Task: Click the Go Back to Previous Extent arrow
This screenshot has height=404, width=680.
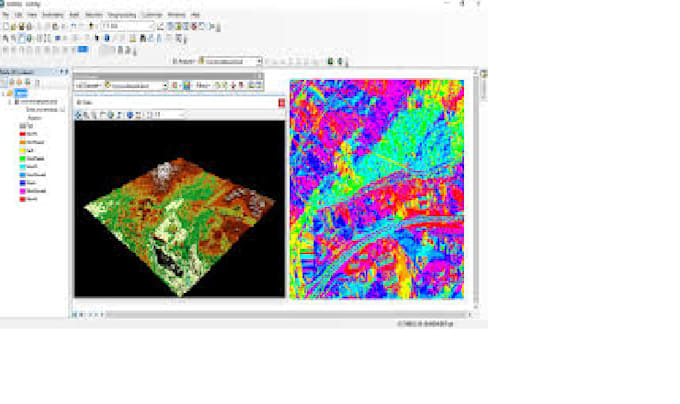Action: pos(57,39)
